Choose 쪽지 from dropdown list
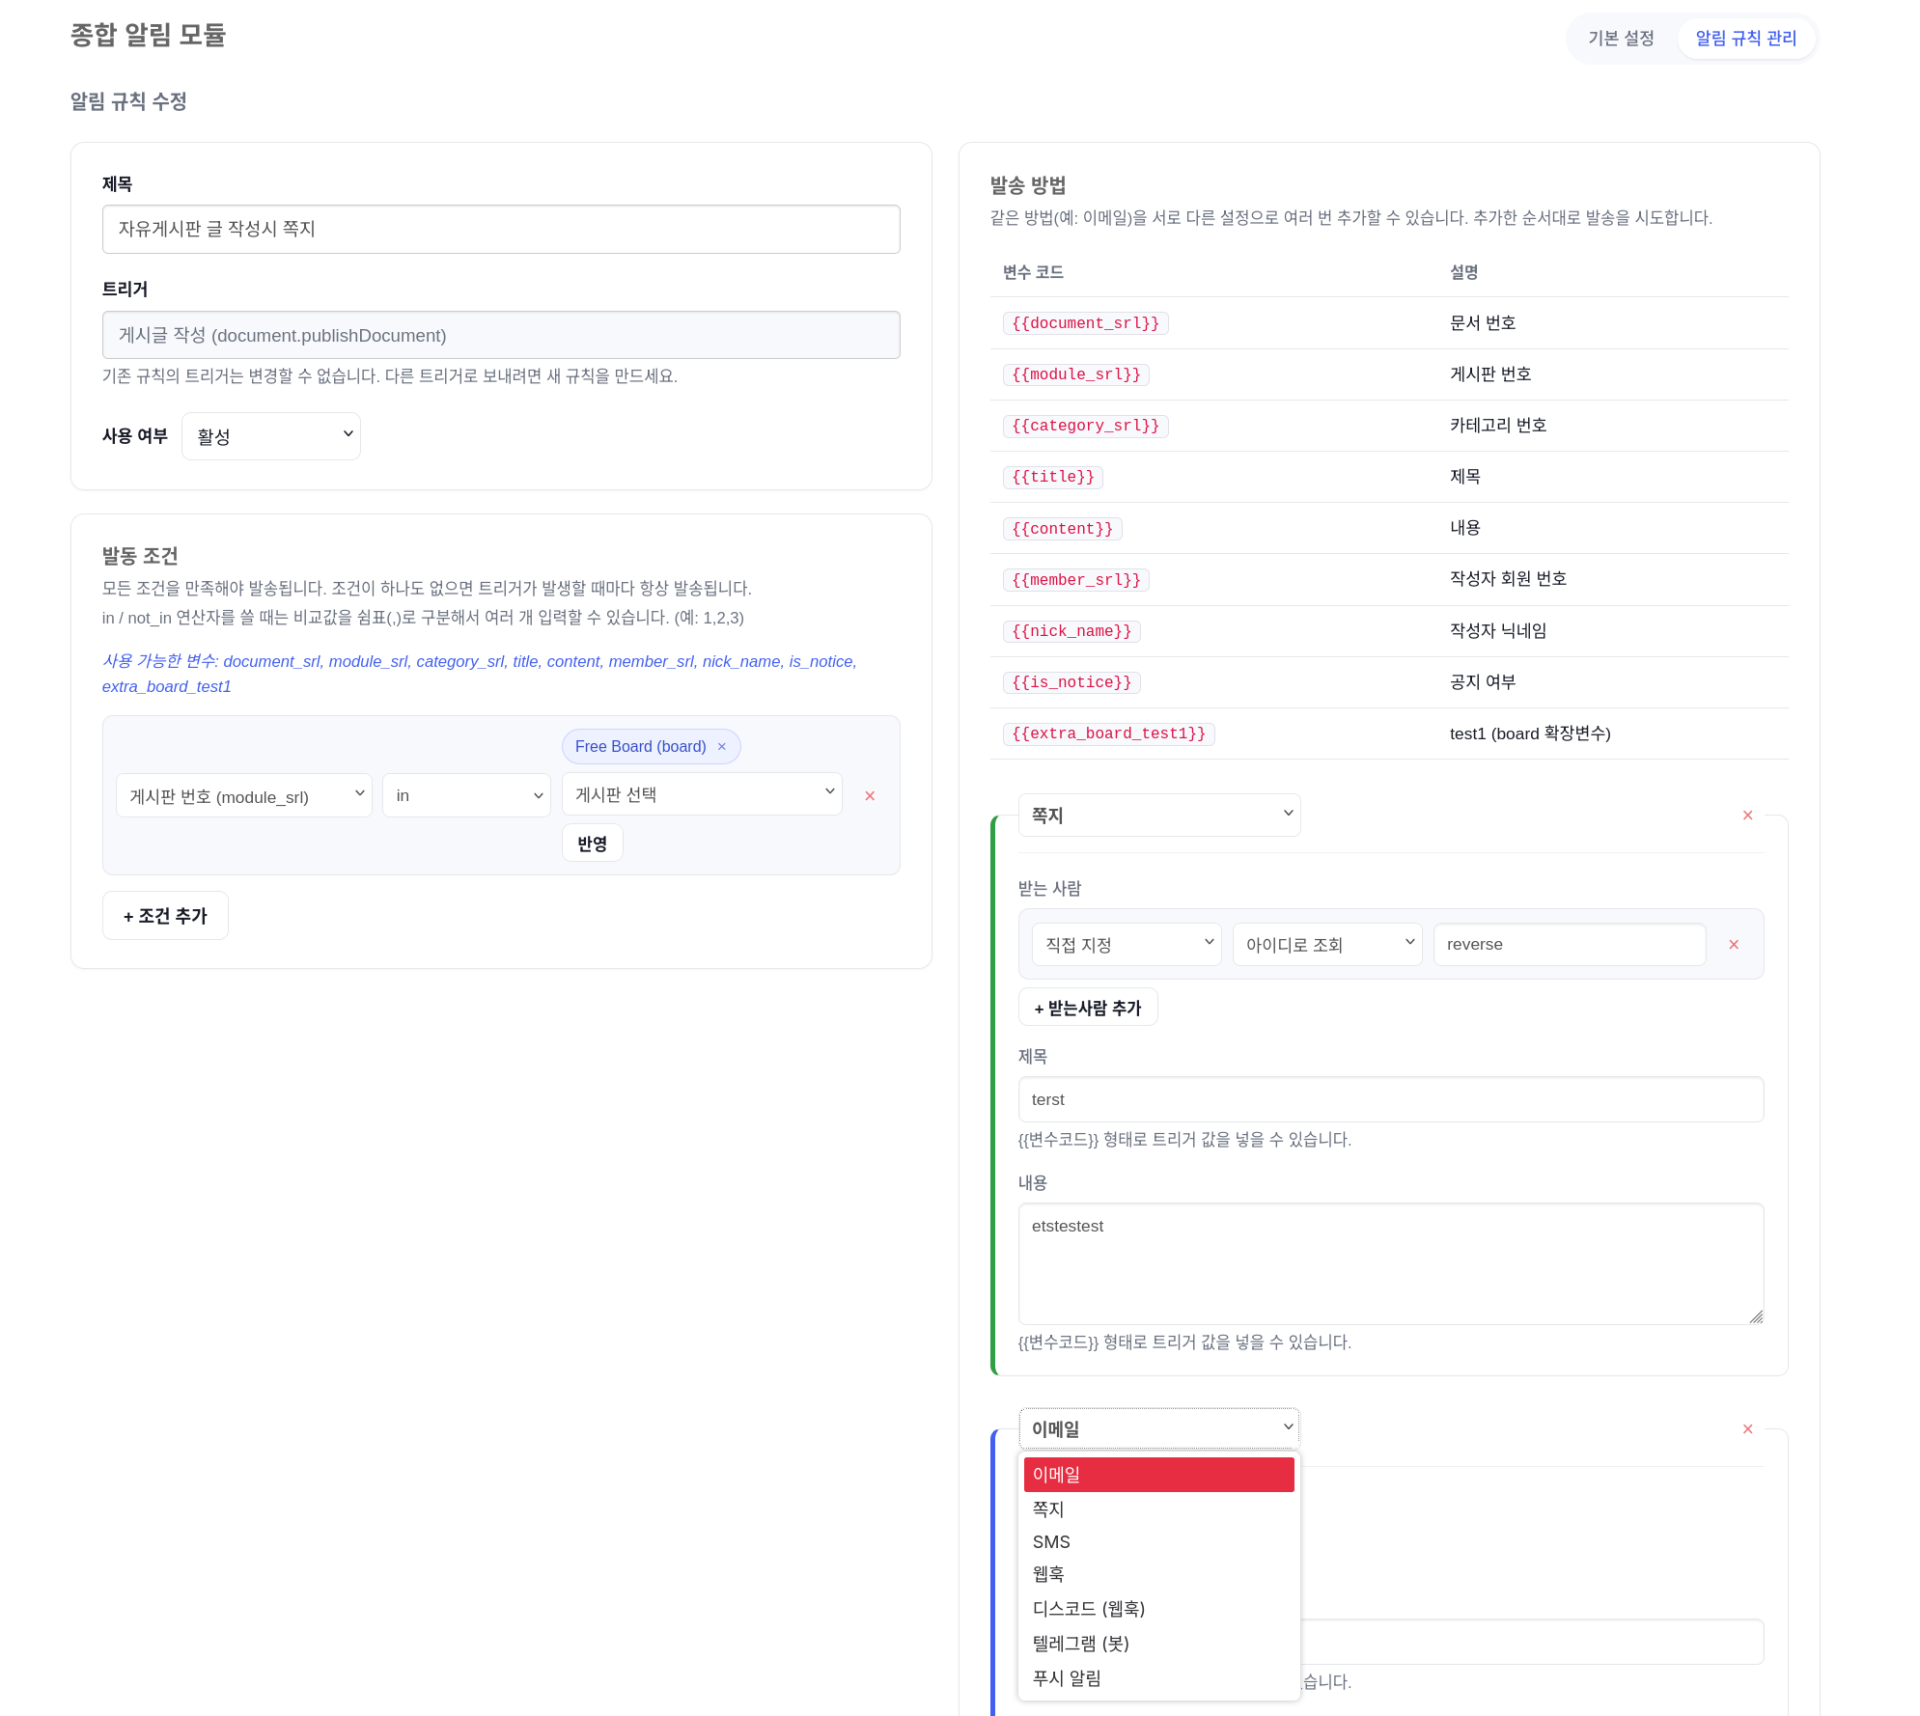 pos(1158,1508)
